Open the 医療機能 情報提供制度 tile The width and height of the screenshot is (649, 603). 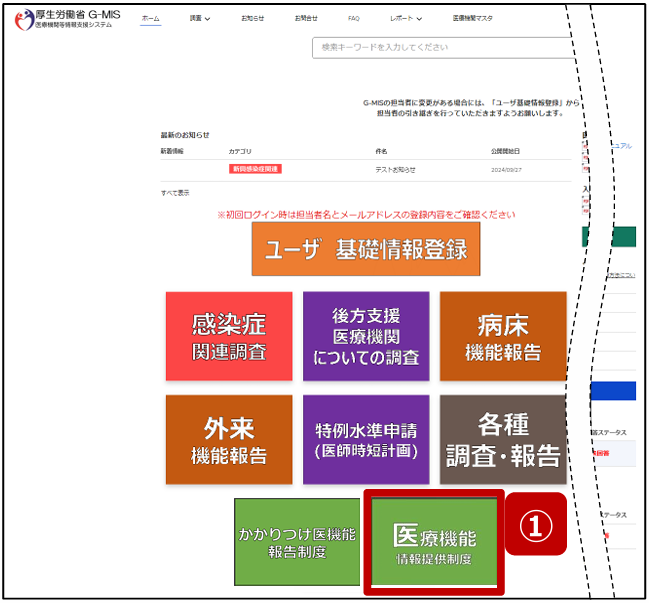tap(434, 541)
